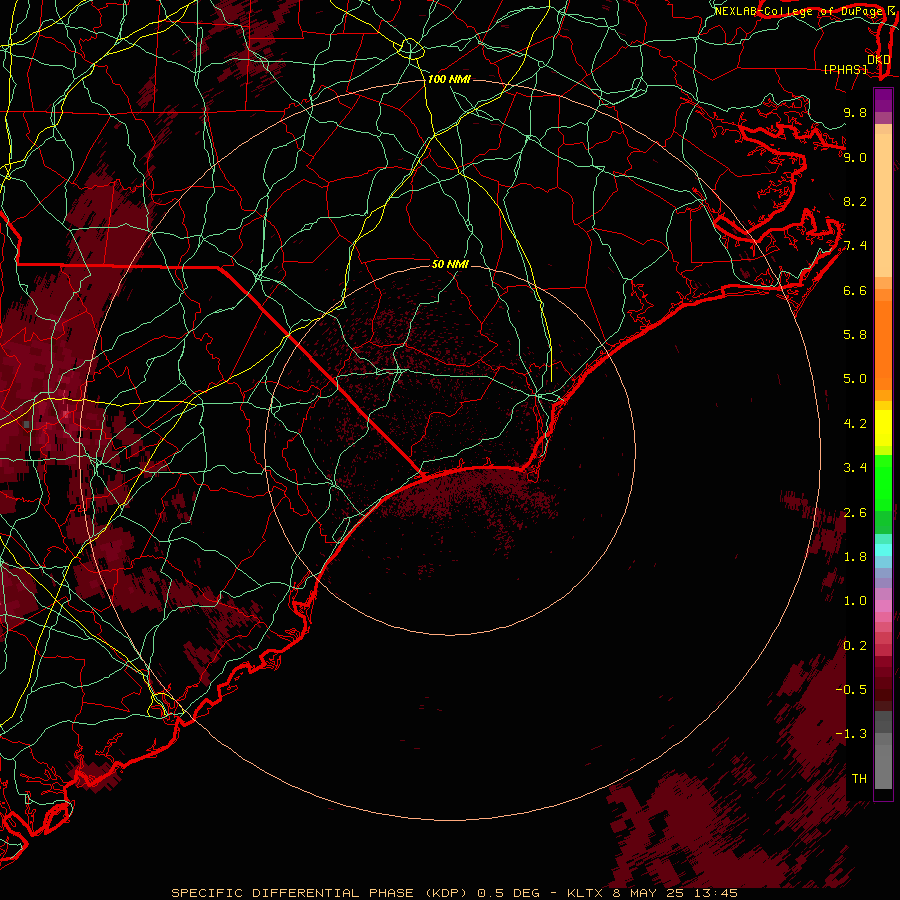Image resolution: width=900 pixels, height=900 pixels.
Task: Click the '50 NMI' range ring label
Action: [x=450, y=264]
